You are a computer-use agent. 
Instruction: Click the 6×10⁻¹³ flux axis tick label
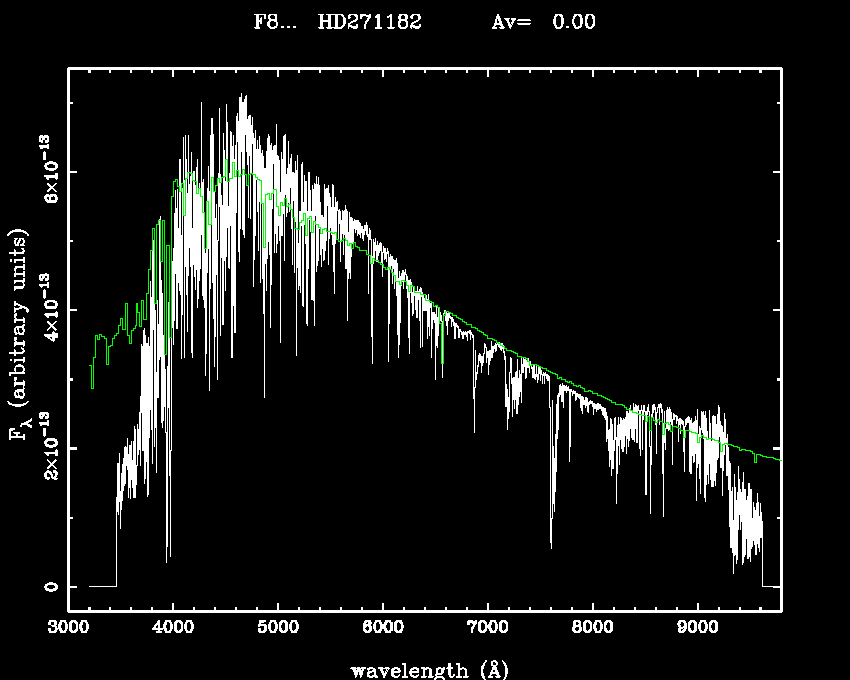coord(49,171)
